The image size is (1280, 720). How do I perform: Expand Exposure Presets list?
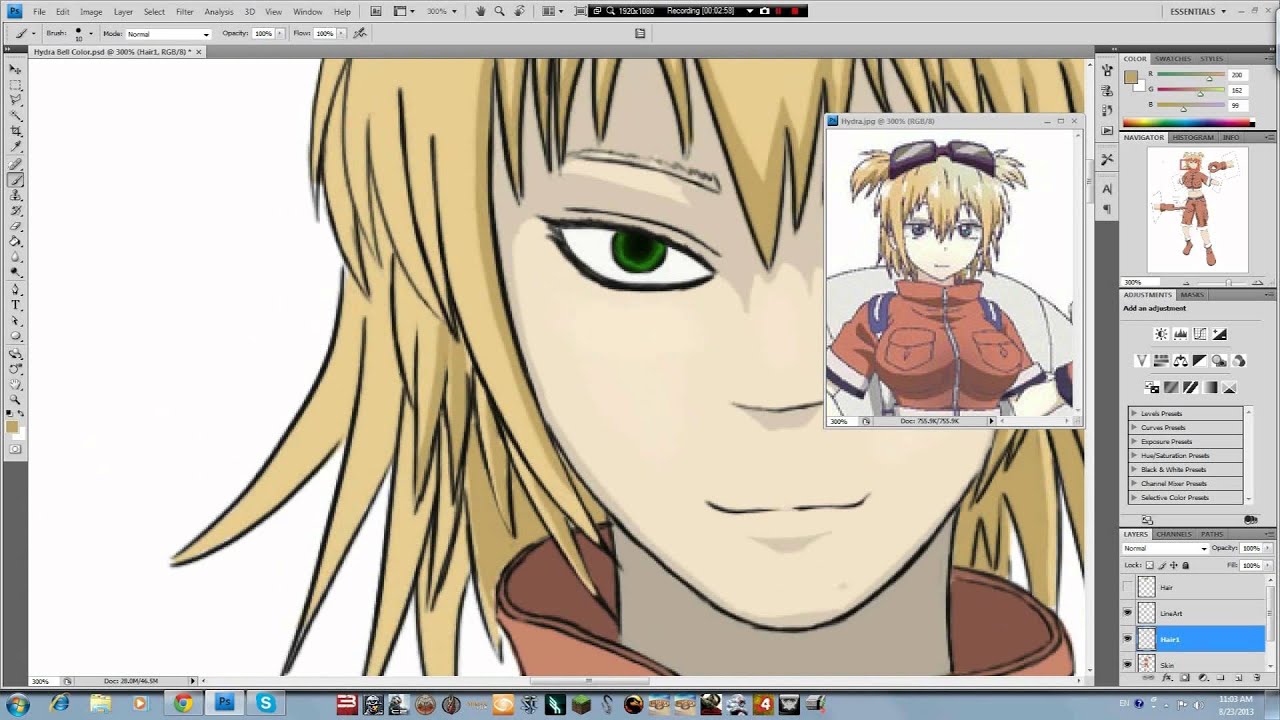coord(1134,441)
